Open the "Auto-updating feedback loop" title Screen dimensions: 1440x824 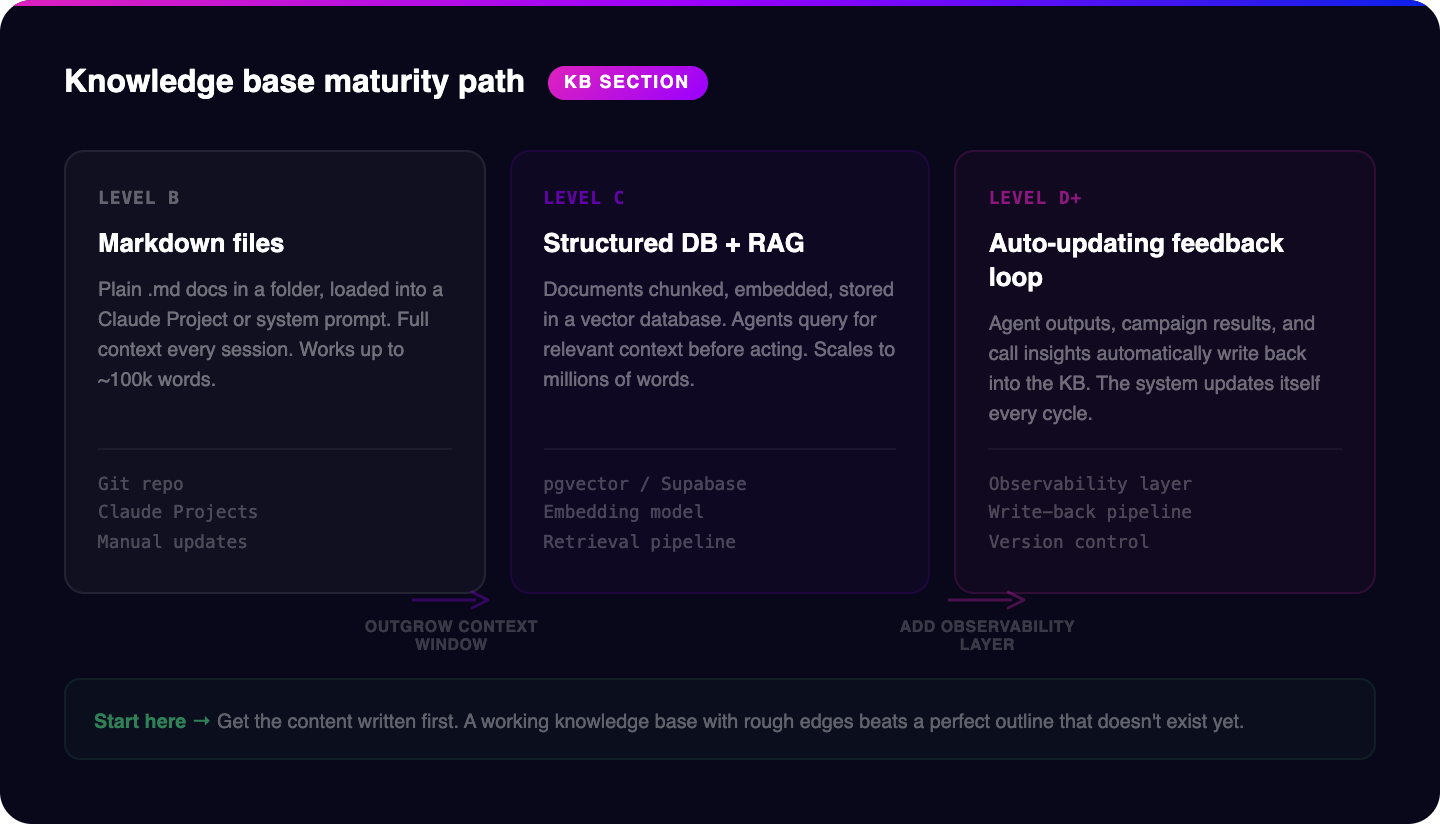click(x=1136, y=260)
